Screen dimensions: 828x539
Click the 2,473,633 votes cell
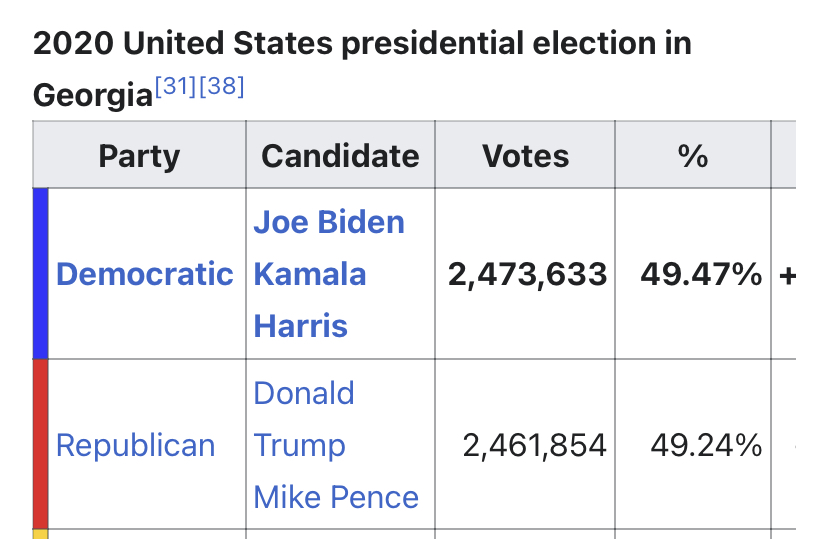point(527,274)
